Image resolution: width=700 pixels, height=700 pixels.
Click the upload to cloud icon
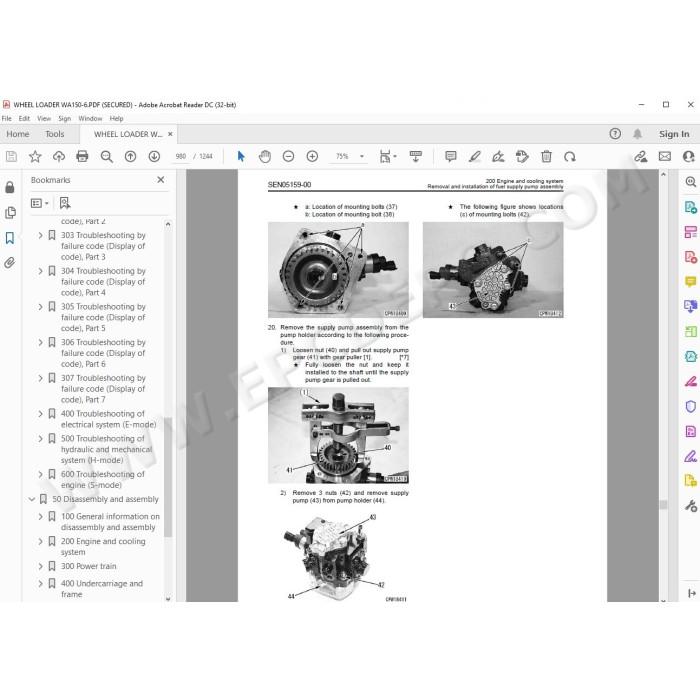[x=59, y=156]
